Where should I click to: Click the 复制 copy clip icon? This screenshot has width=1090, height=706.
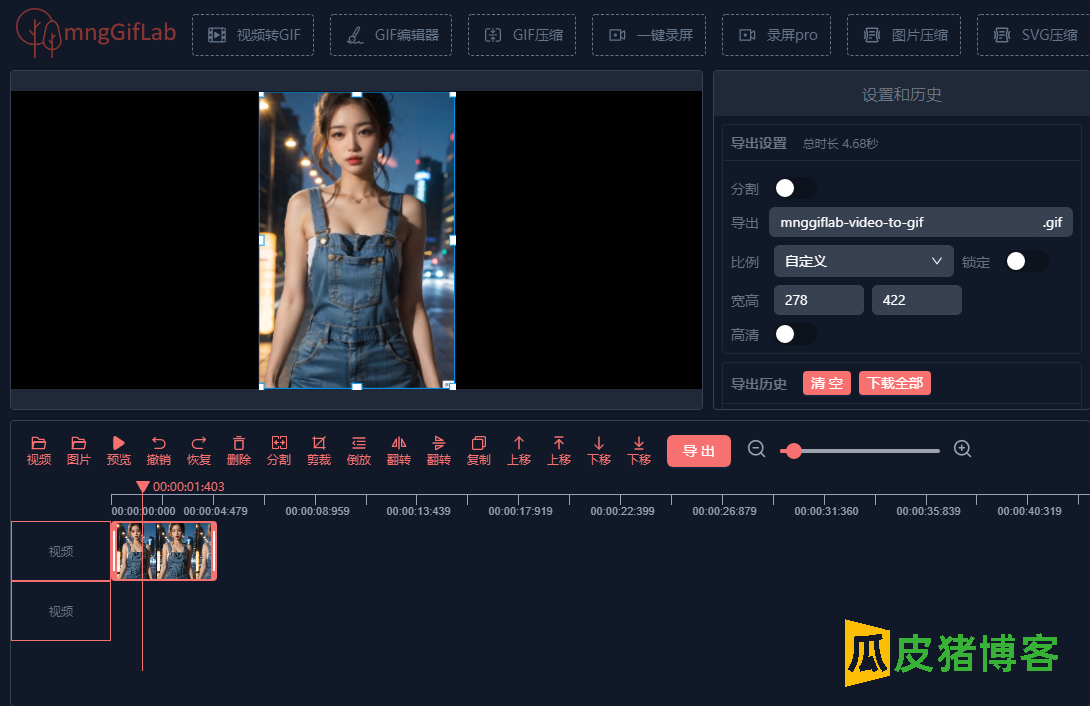coord(479,443)
